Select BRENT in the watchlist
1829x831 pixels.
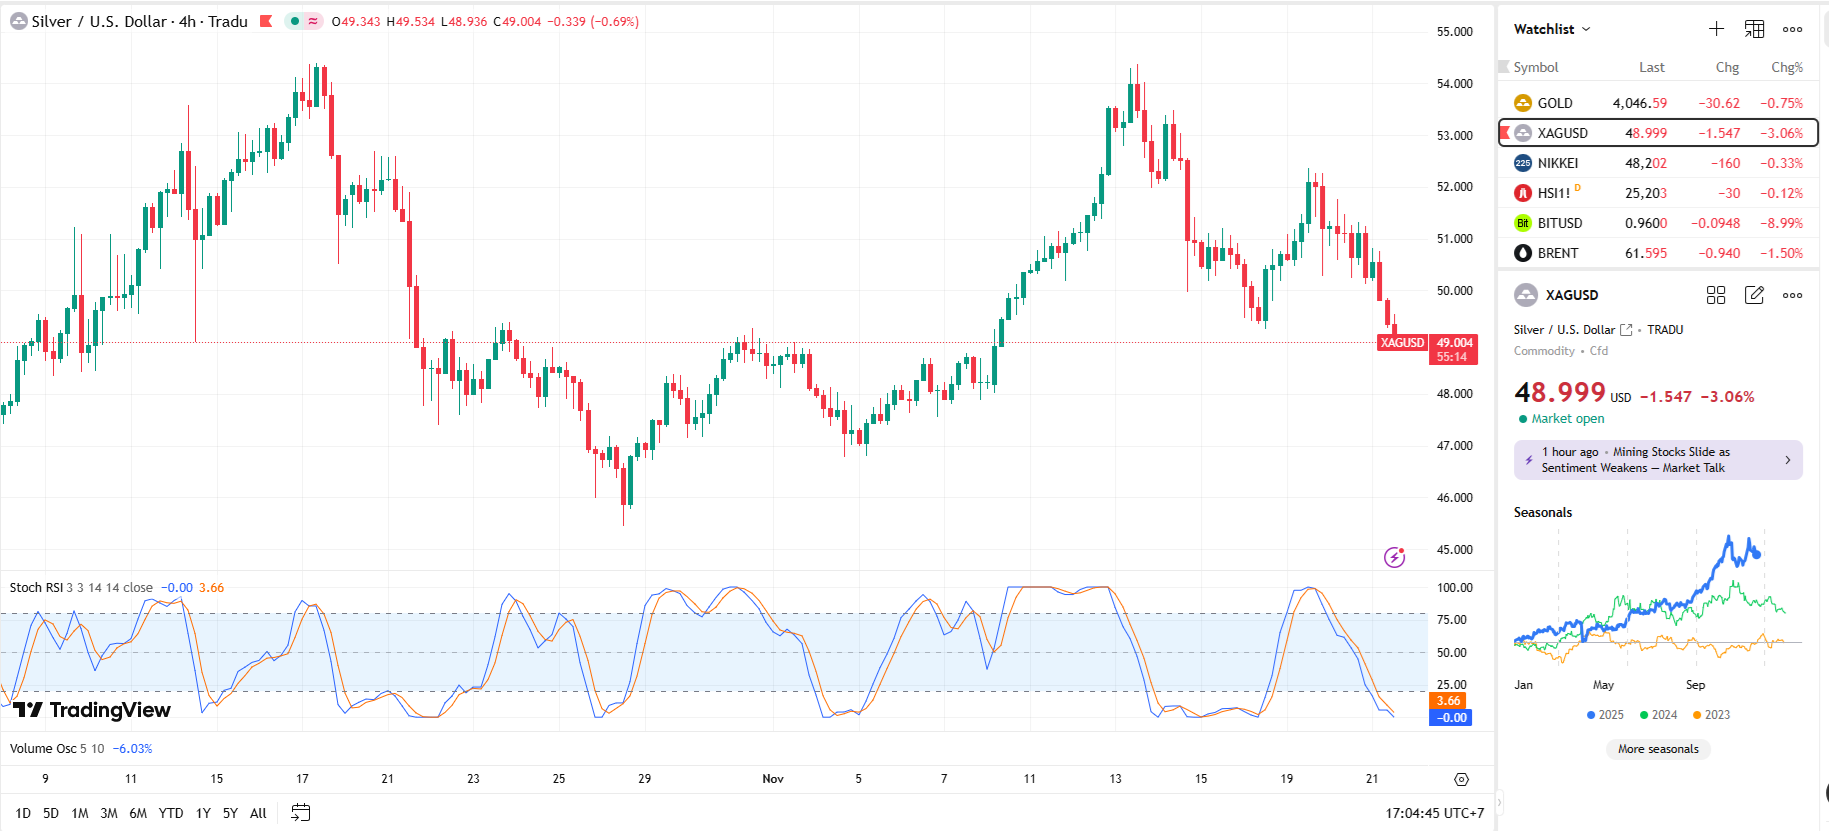click(1557, 253)
